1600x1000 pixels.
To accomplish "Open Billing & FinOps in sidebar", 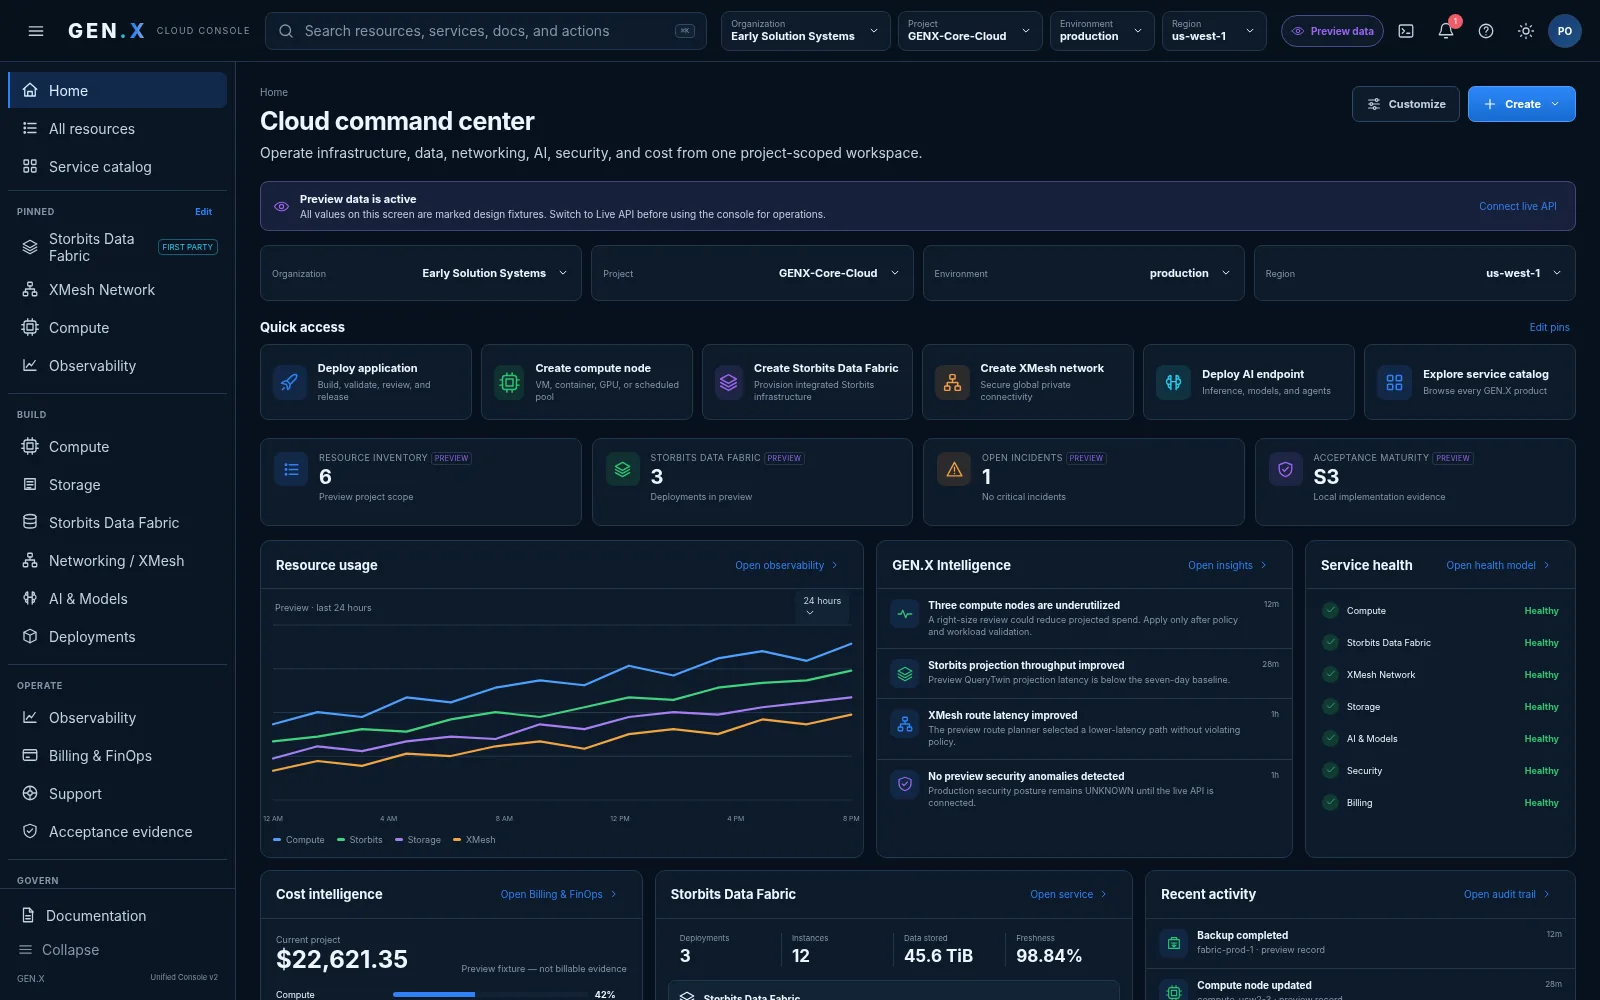I will pyautogui.click(x=117, y=755).
